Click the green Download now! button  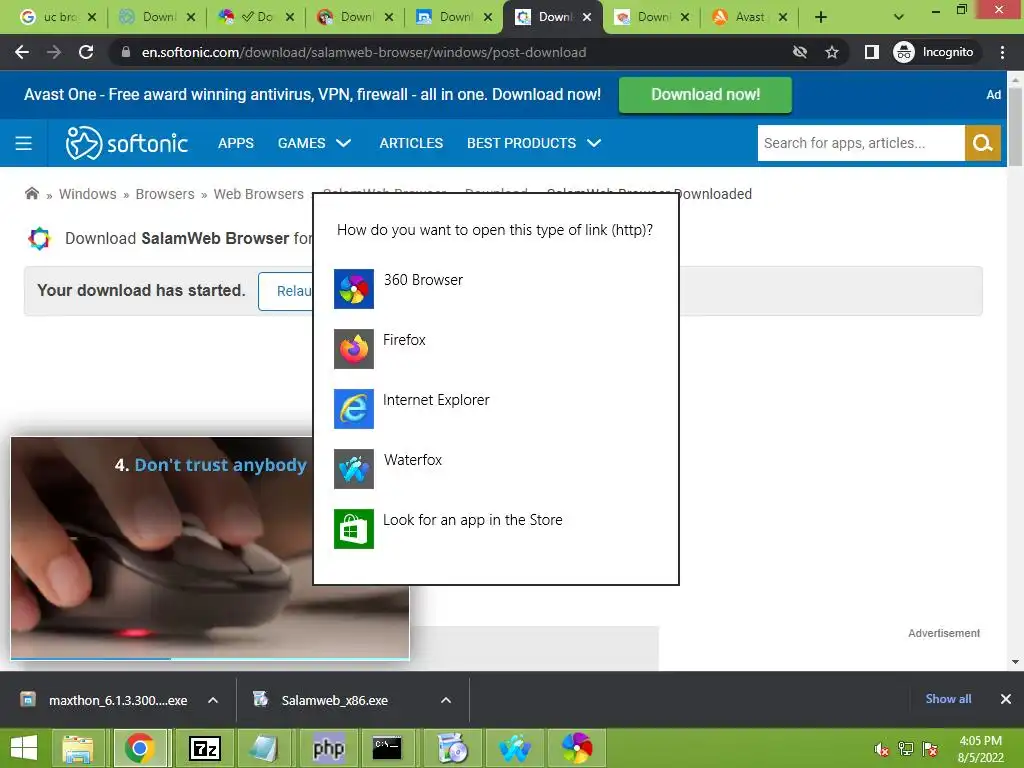coord(705,95)
